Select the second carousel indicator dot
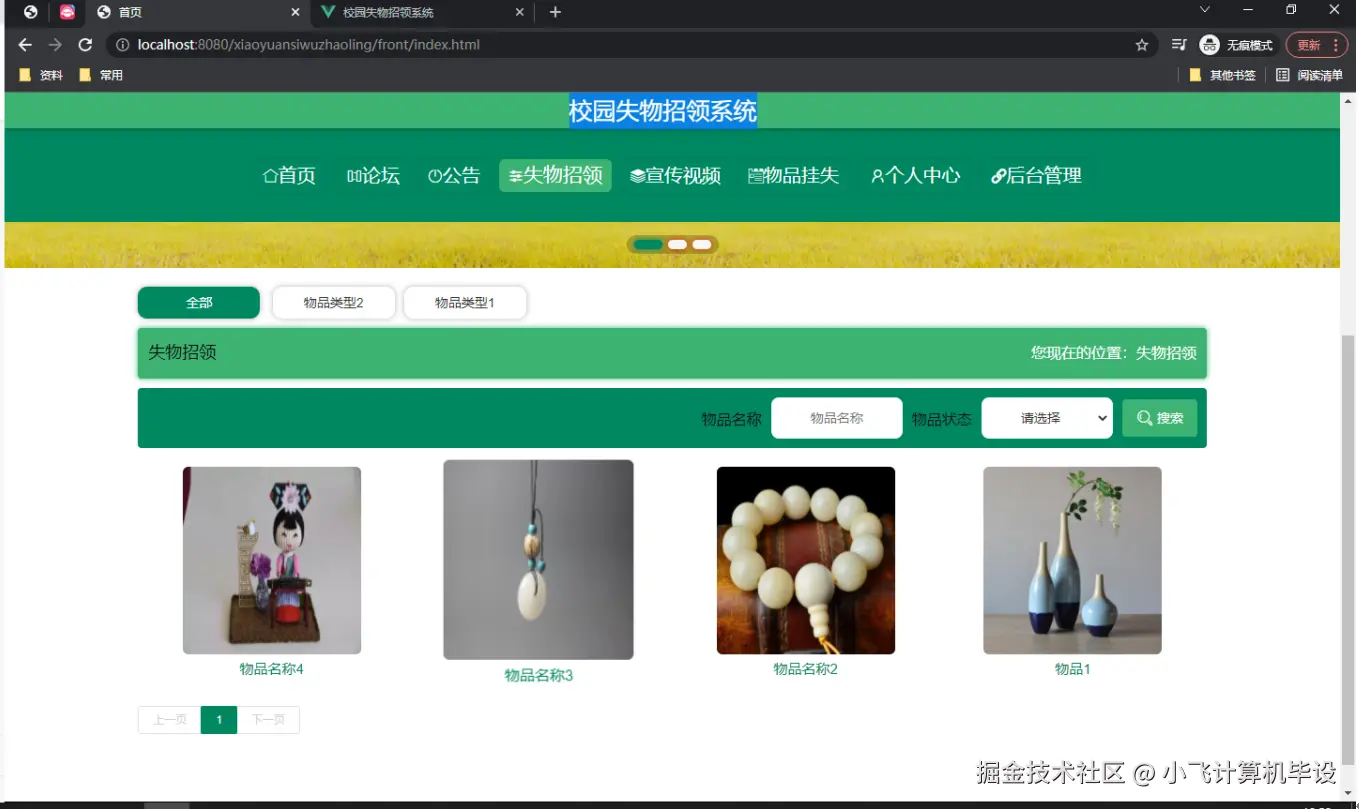This screenshot has width=1359, height=809. [676, 243]
